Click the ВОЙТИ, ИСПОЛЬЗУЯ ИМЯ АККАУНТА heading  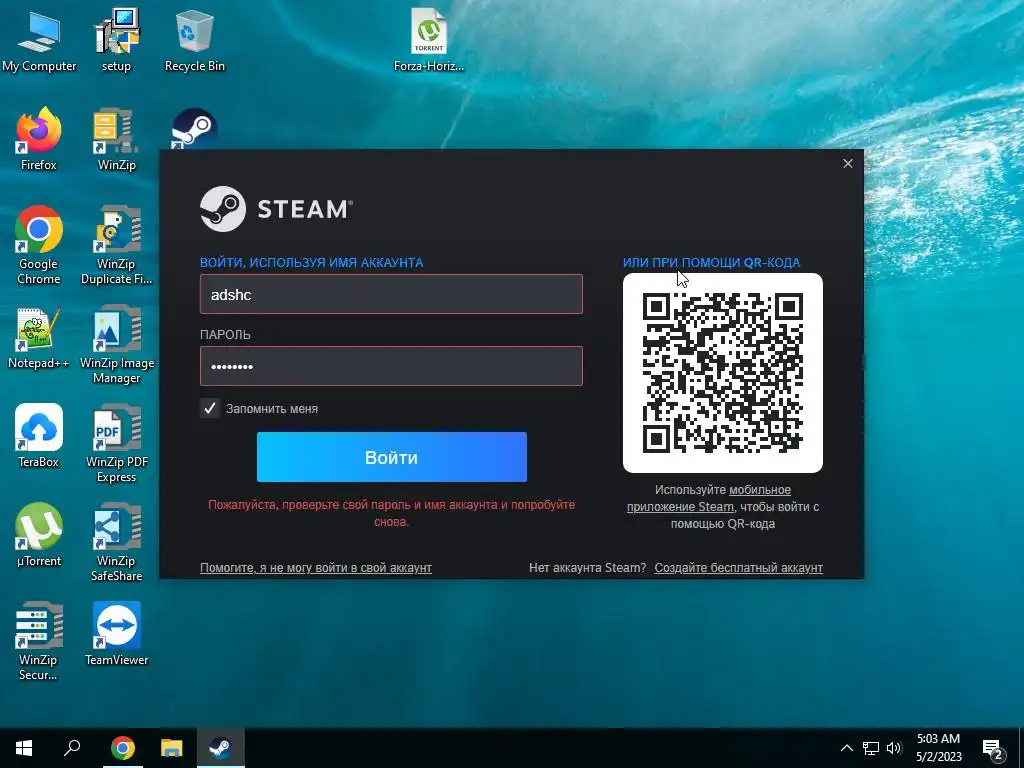pyautogui.click(x=312, y=263)
